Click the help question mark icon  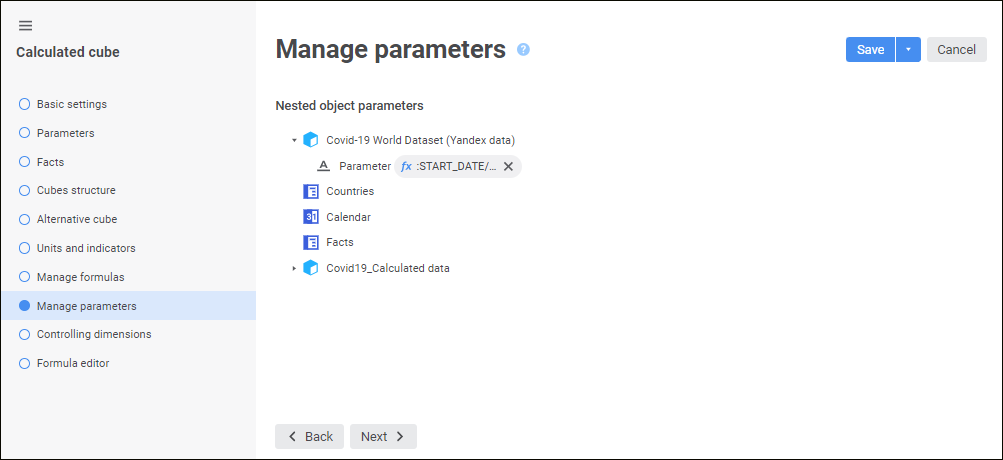click(523, 49)
